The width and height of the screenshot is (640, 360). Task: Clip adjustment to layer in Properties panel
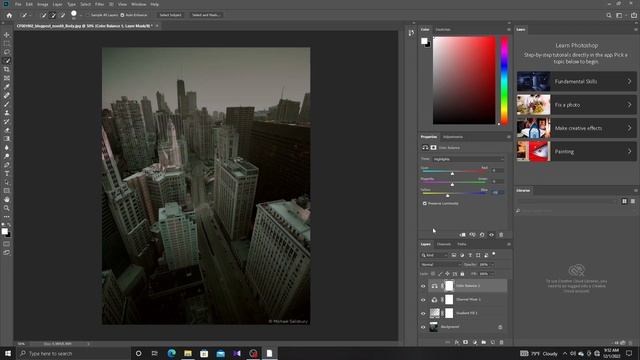(462, 235)
